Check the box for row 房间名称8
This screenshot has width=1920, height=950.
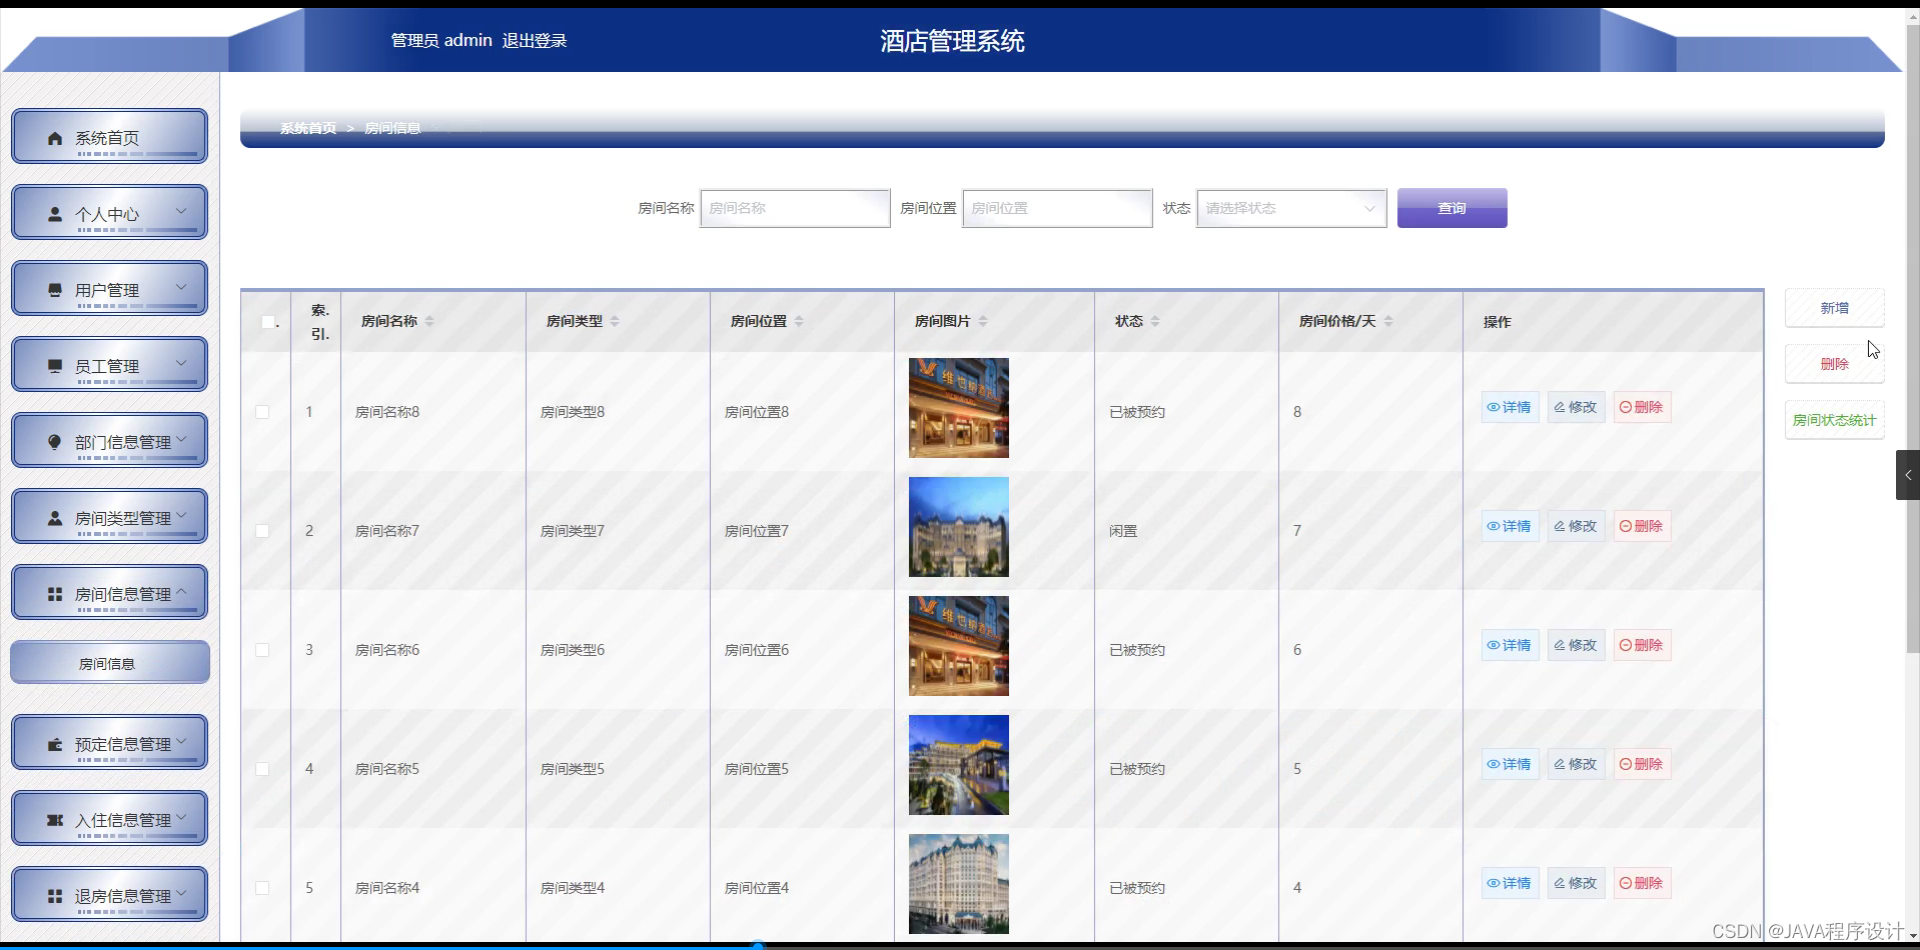262,412
